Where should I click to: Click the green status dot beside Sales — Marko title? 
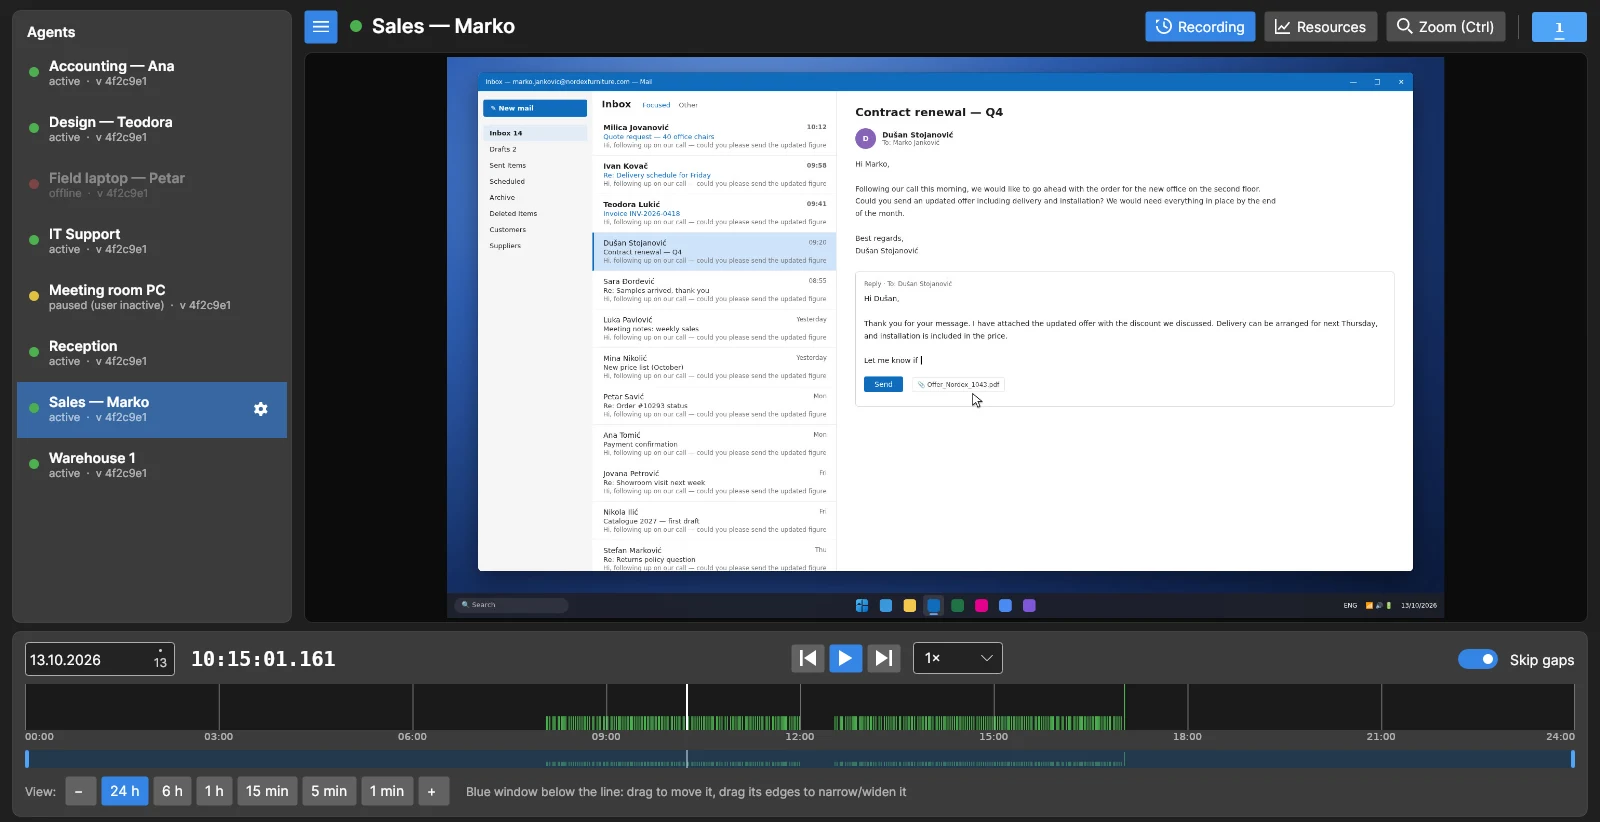coord(356,27)
